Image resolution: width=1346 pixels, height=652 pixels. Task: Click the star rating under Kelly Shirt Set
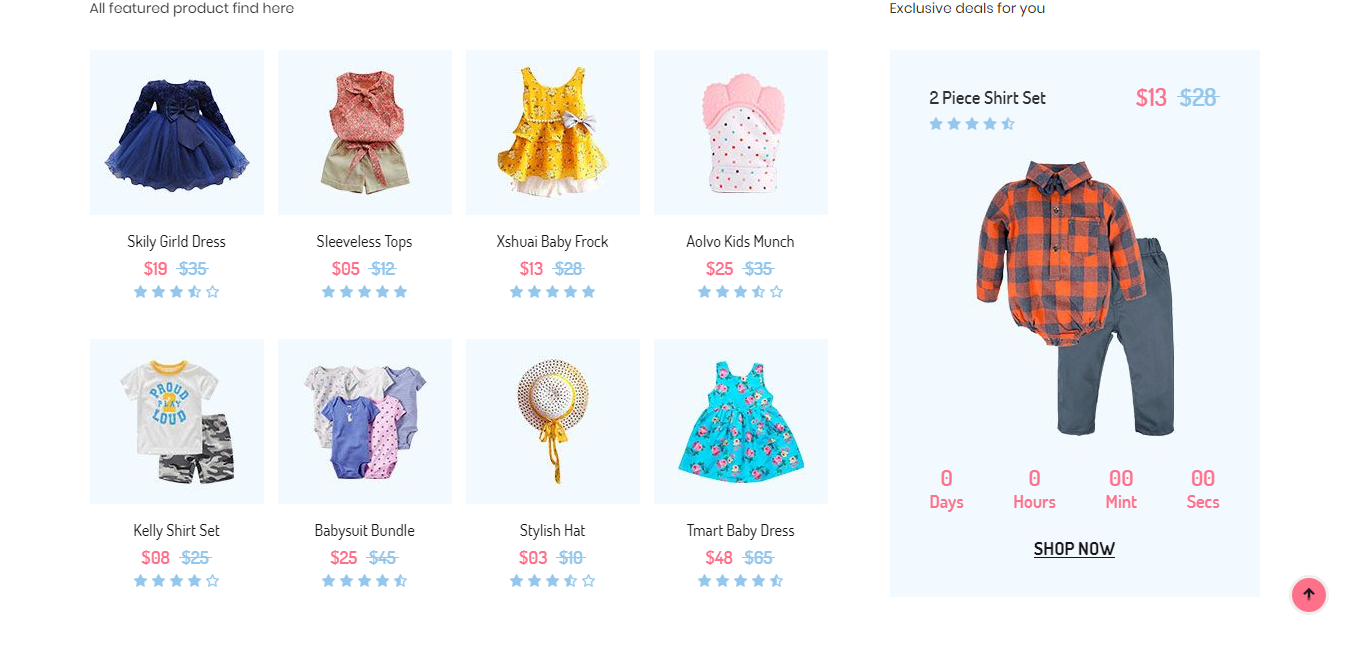pyautogui.click(x=177, y=581)
